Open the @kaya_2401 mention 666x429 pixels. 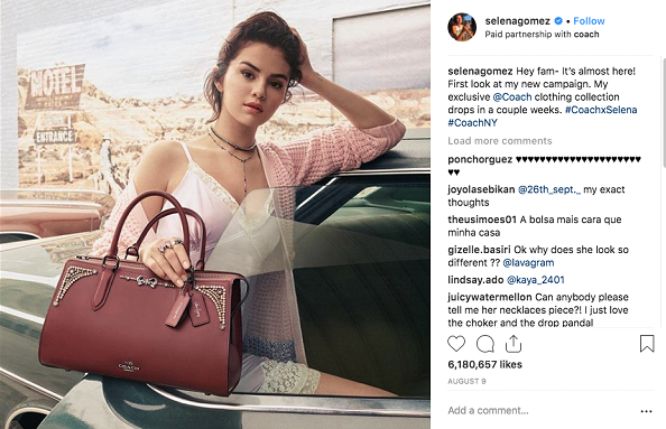click(x=536, y=280)
